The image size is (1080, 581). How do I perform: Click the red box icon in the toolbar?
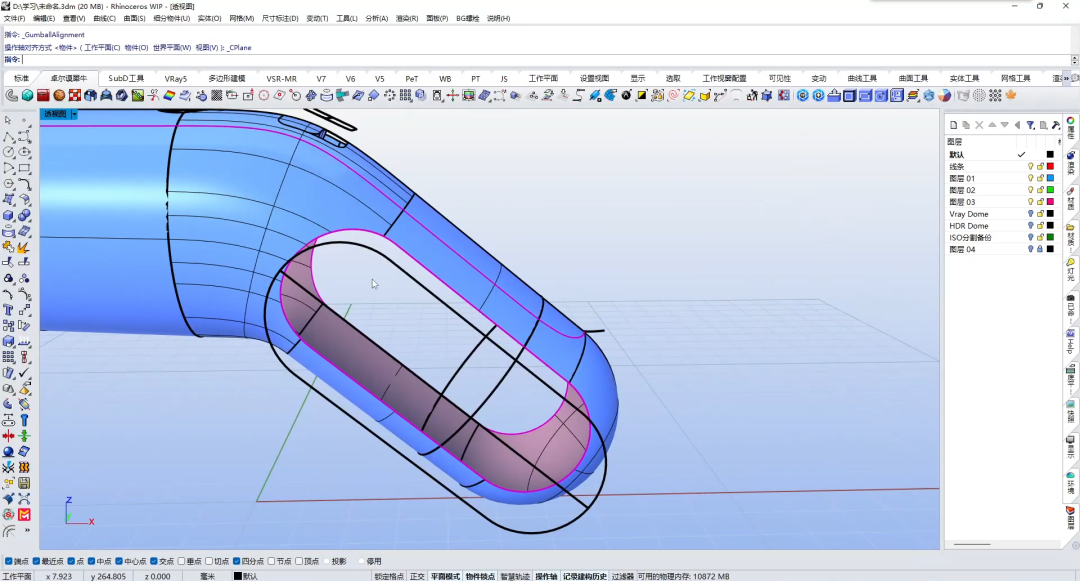point(43,96)
